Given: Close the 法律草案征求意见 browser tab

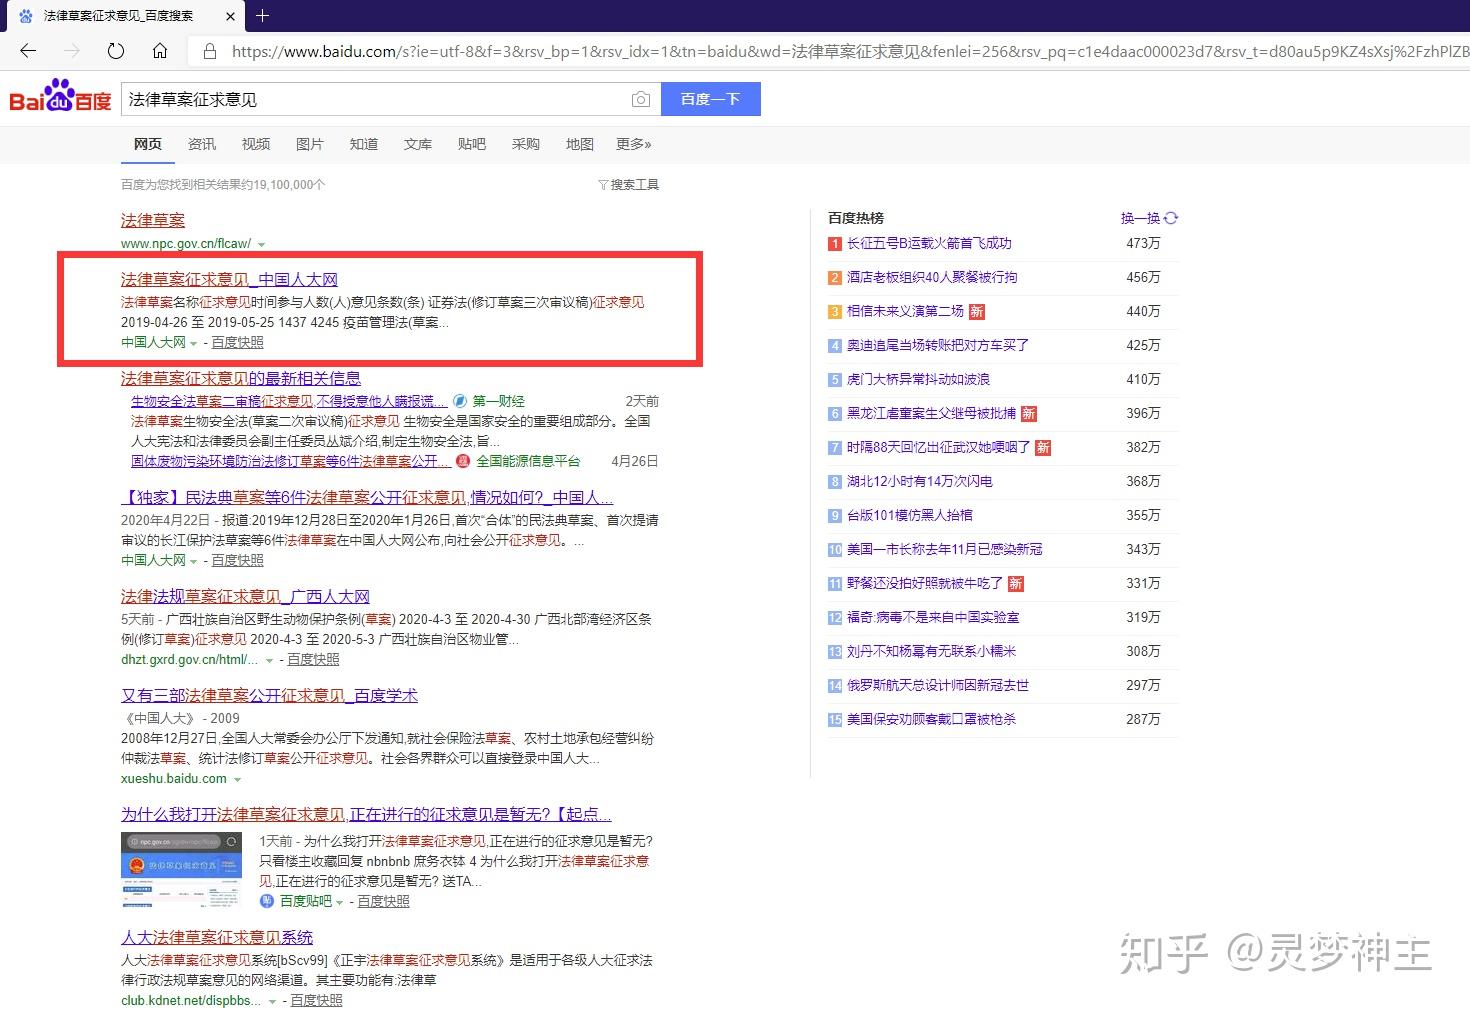Looking at the screenshot, I should 230,16.
